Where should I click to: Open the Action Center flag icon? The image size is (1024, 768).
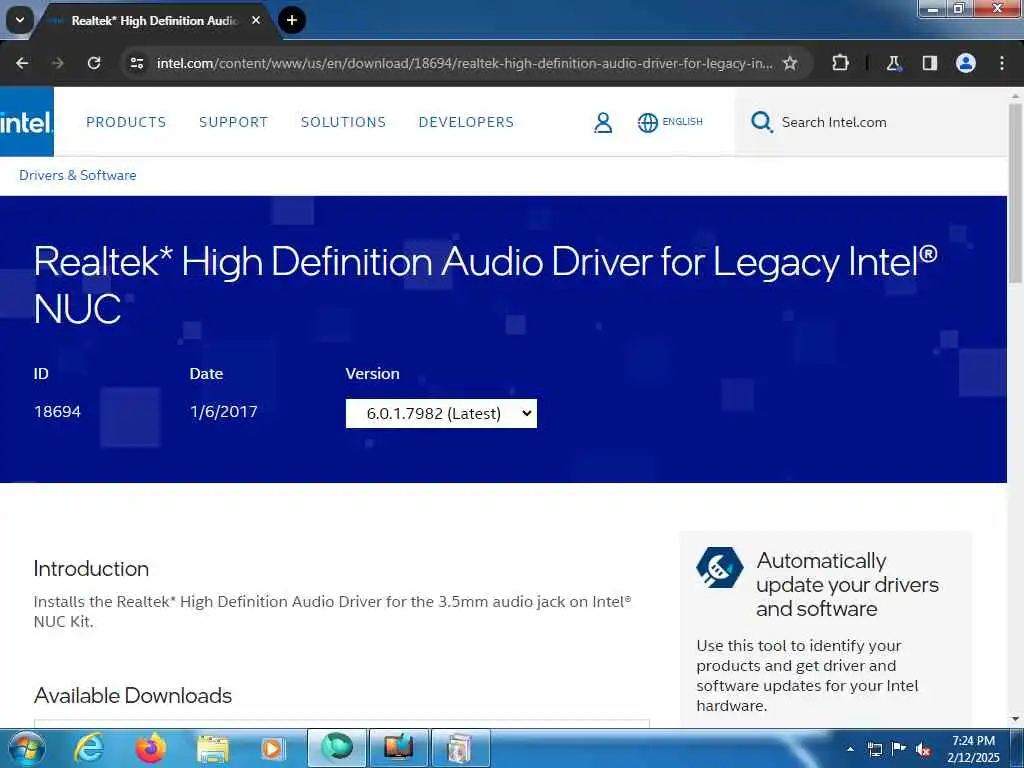click(899, 749)
